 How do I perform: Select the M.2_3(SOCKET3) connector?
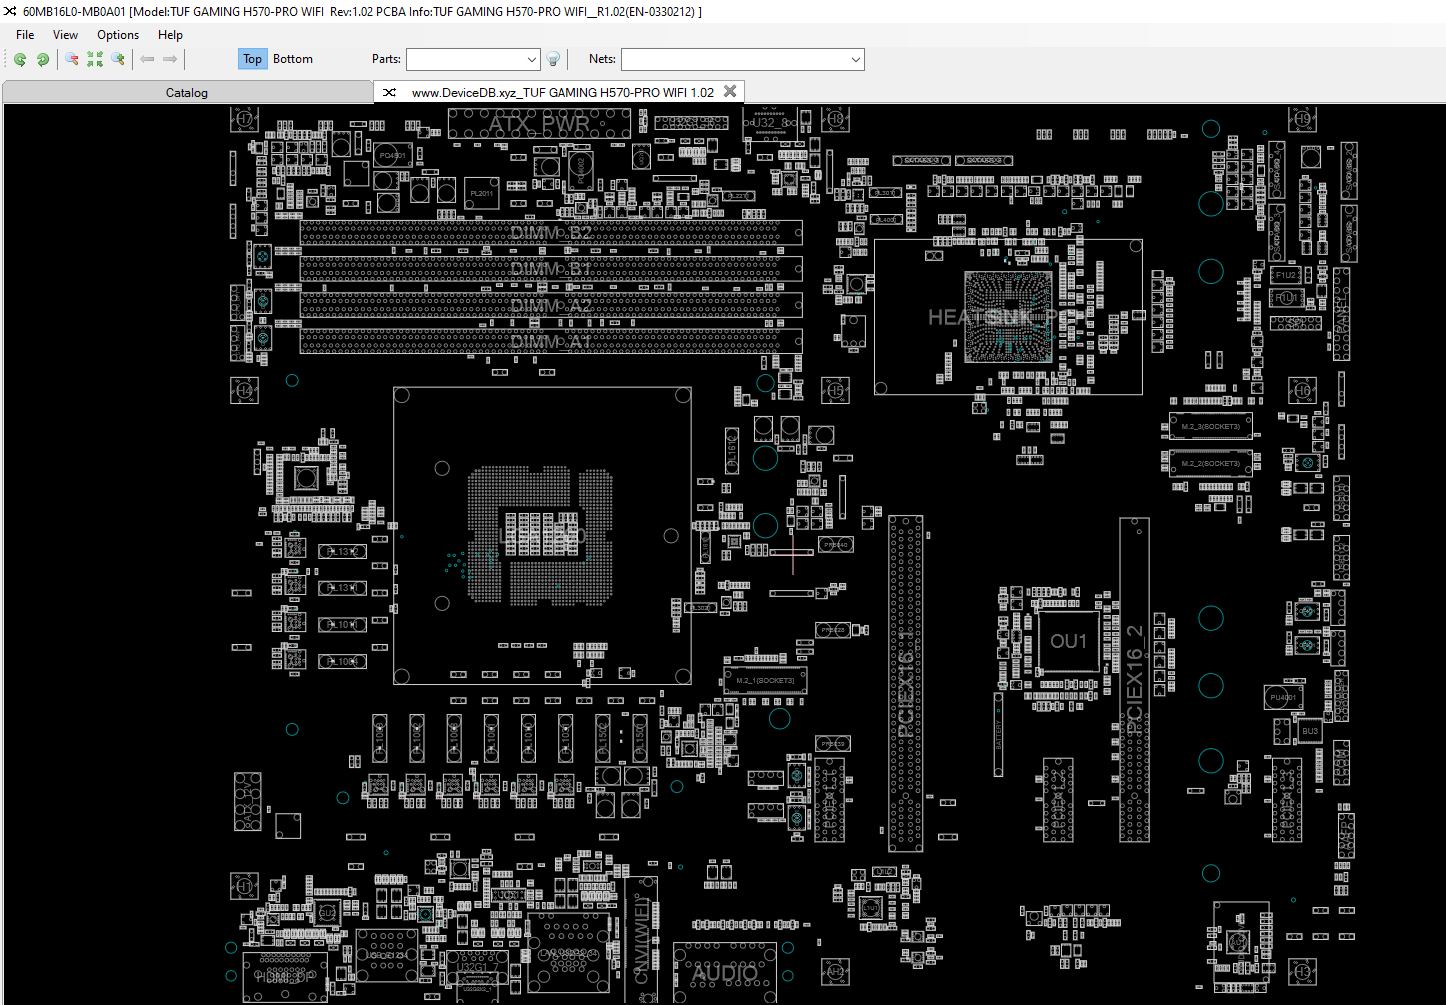coord(1210,426)
